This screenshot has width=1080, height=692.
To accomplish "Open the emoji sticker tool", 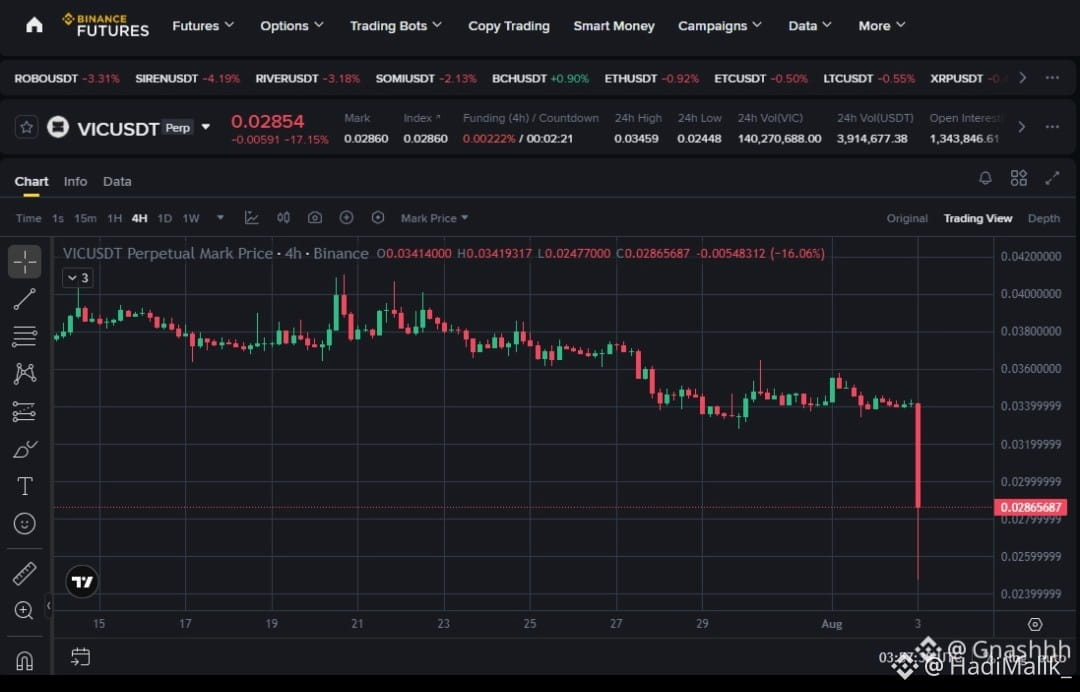I will tap(25, 524).
